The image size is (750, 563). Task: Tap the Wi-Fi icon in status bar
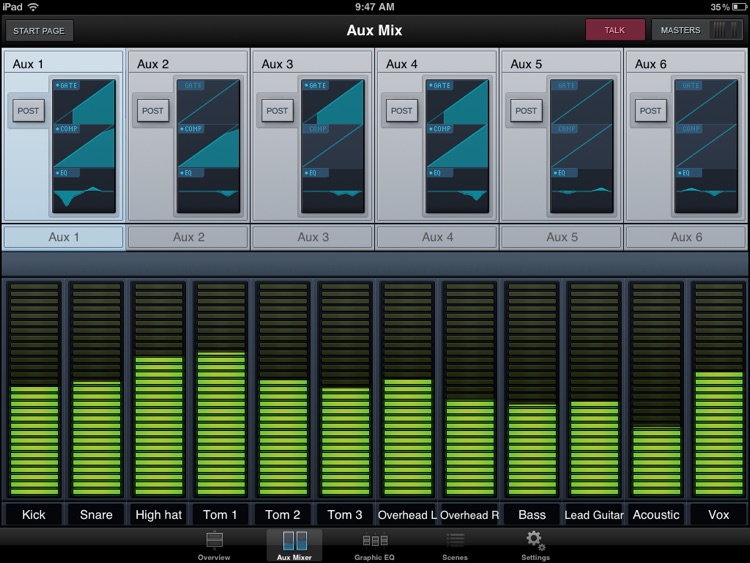33,6
